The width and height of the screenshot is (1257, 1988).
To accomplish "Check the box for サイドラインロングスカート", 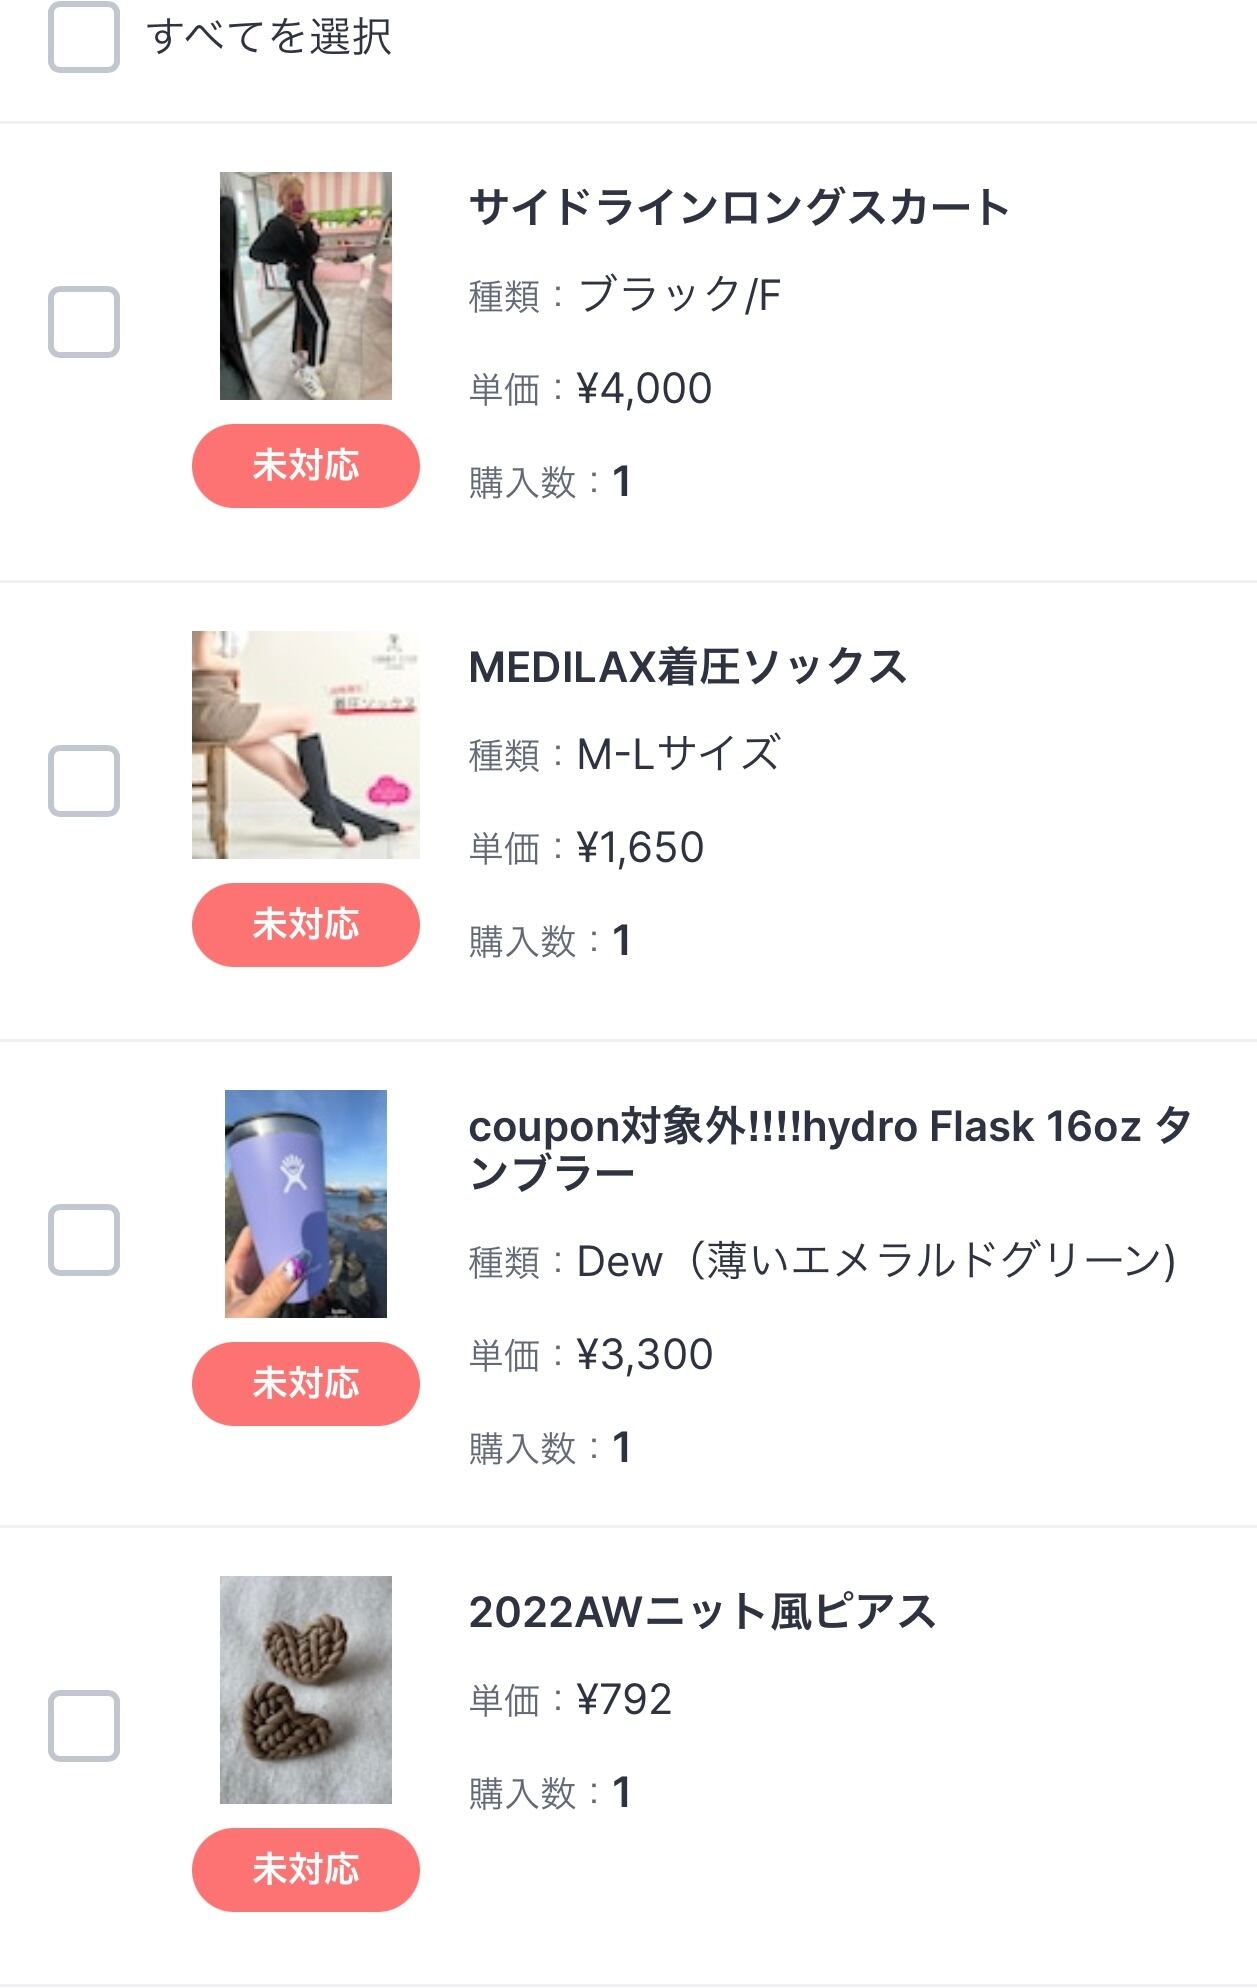I will click(84, 322).
